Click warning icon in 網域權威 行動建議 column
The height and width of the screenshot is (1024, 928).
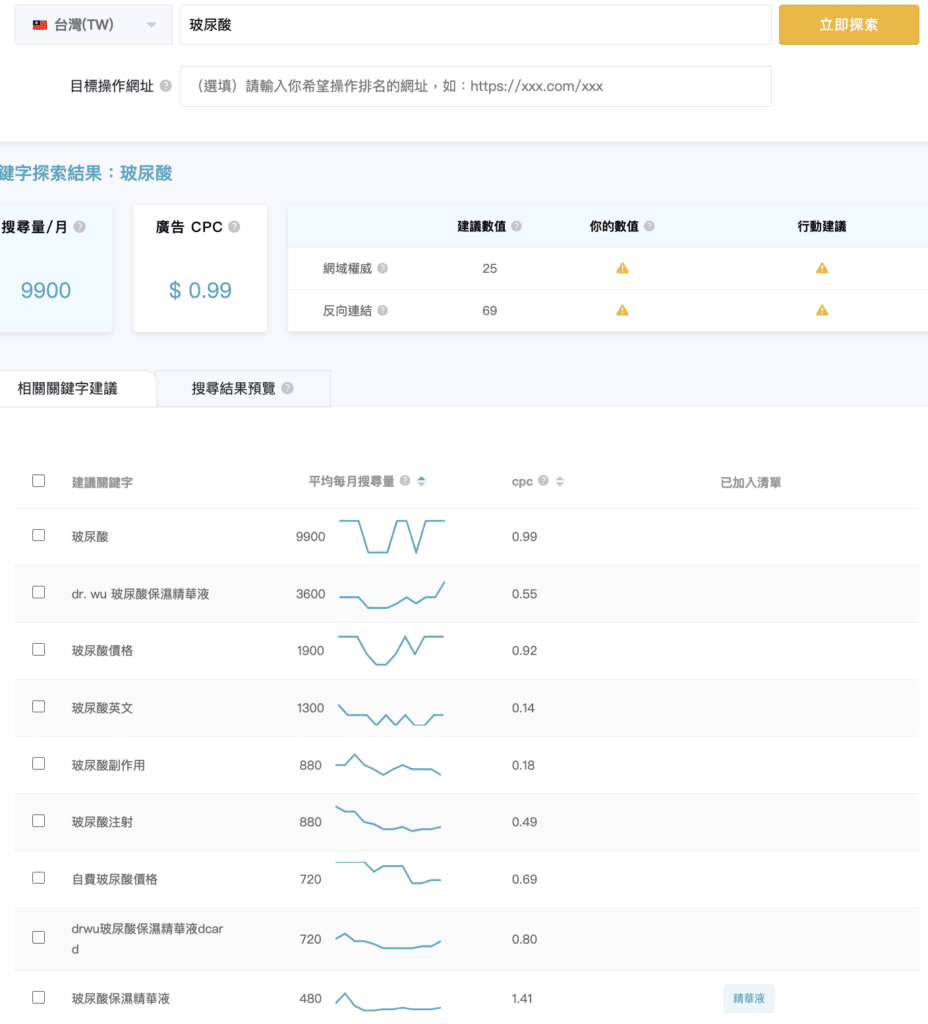pyautogui.click(x=821, y=268)
